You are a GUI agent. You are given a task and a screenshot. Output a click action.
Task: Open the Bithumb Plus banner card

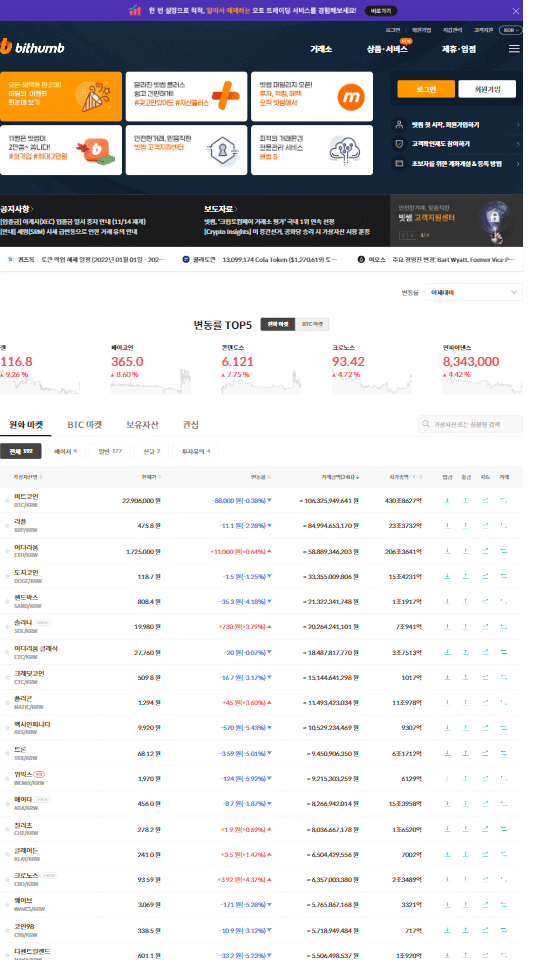pos(186,96)
